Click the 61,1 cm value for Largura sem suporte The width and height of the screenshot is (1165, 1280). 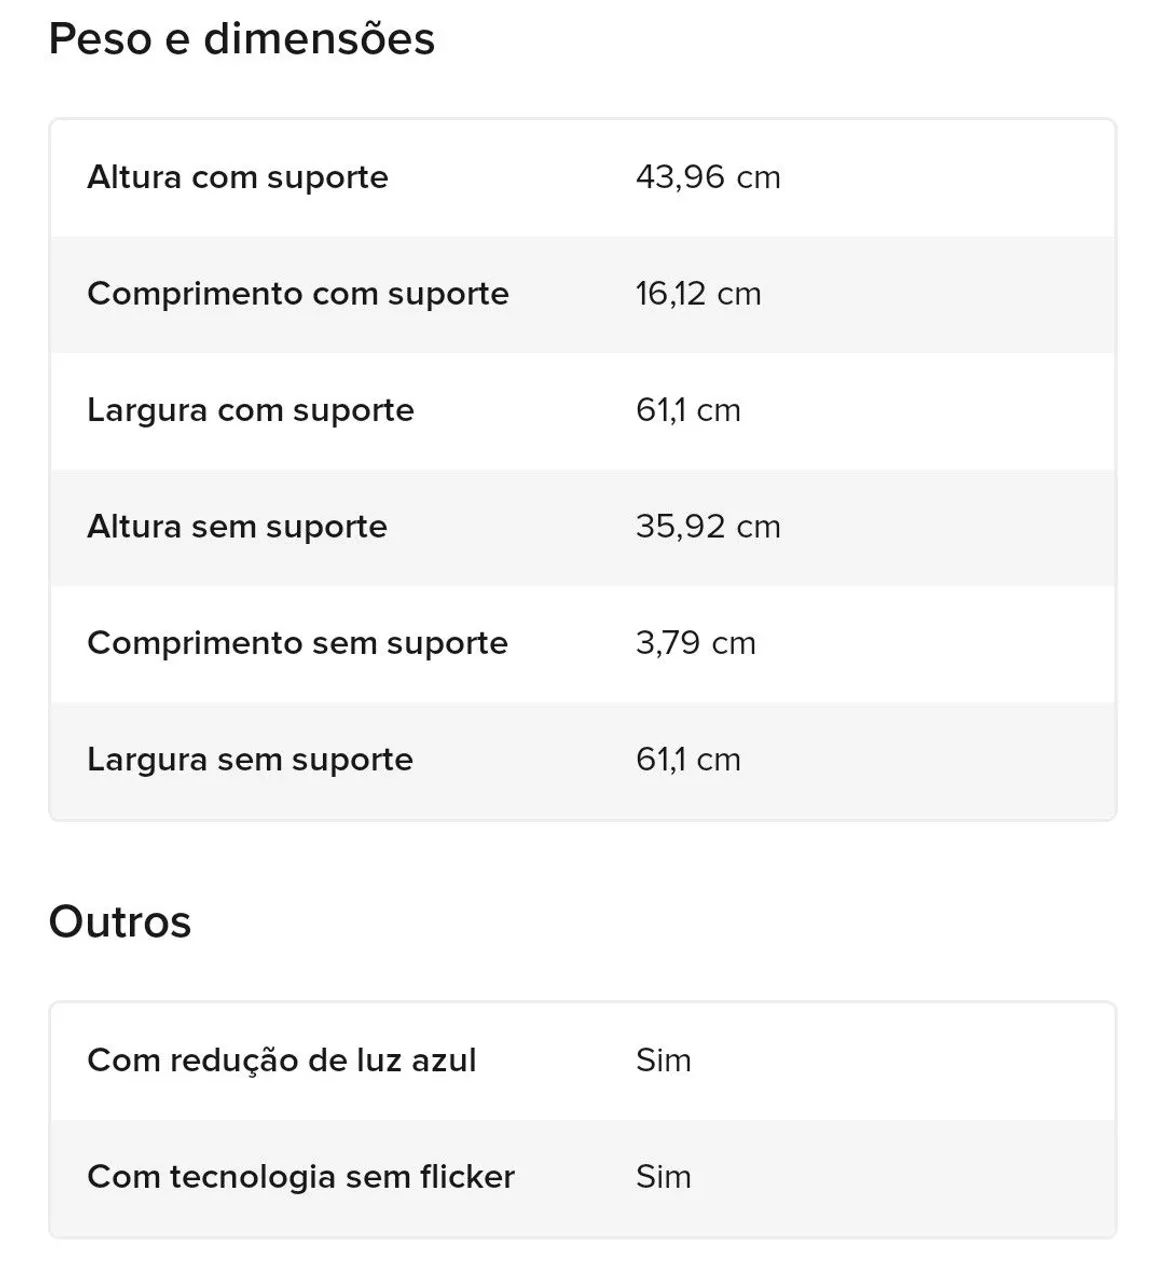(688, 760)
